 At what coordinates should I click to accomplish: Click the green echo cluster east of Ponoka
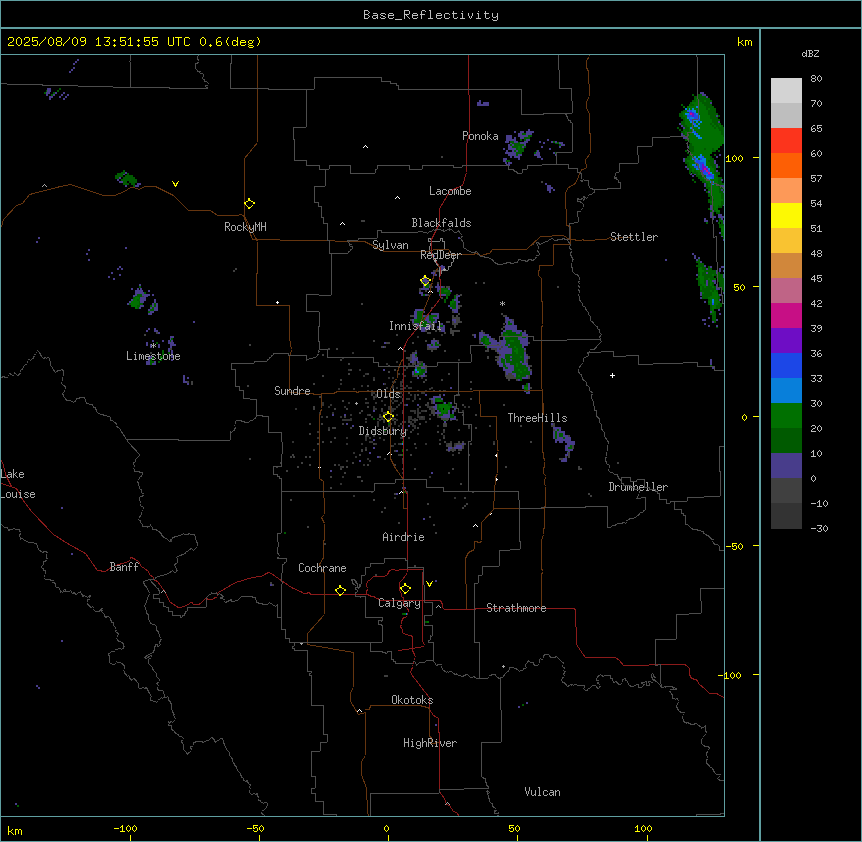(517, 146)
